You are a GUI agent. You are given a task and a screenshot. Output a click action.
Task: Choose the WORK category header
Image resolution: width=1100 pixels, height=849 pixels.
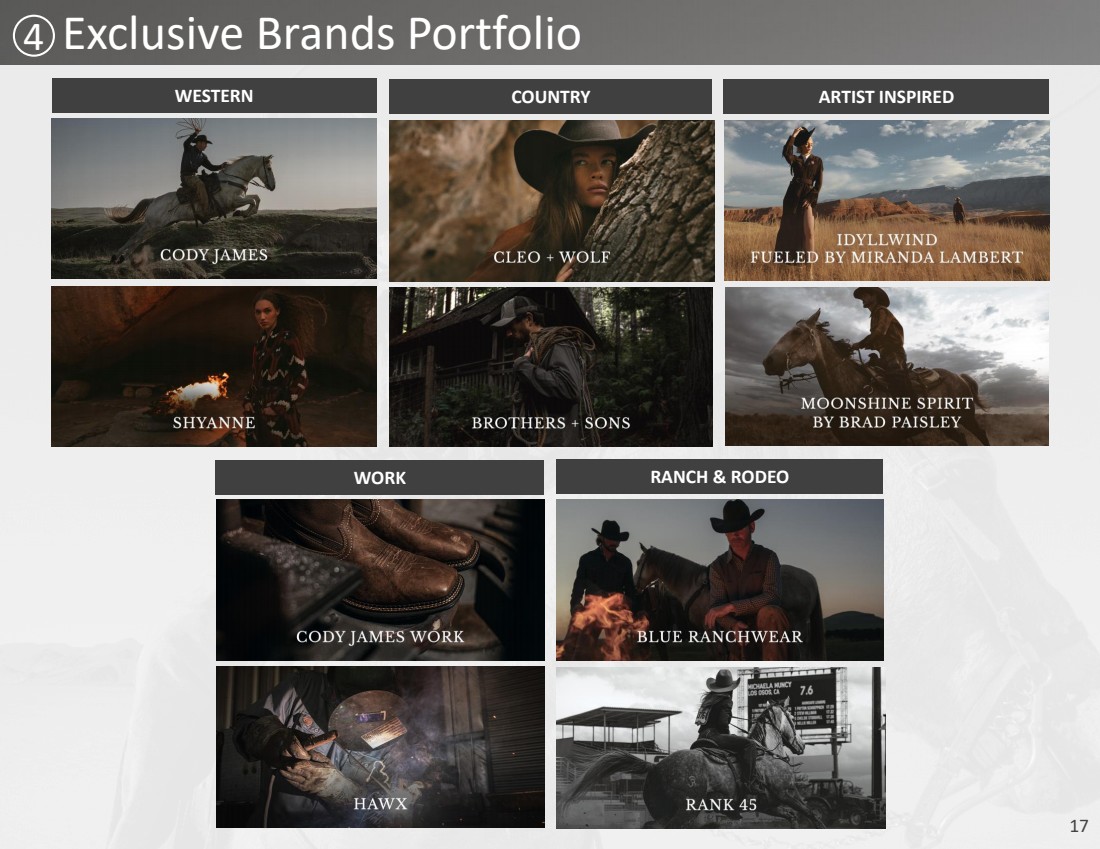pyautogui.click(x=379, y=478)
